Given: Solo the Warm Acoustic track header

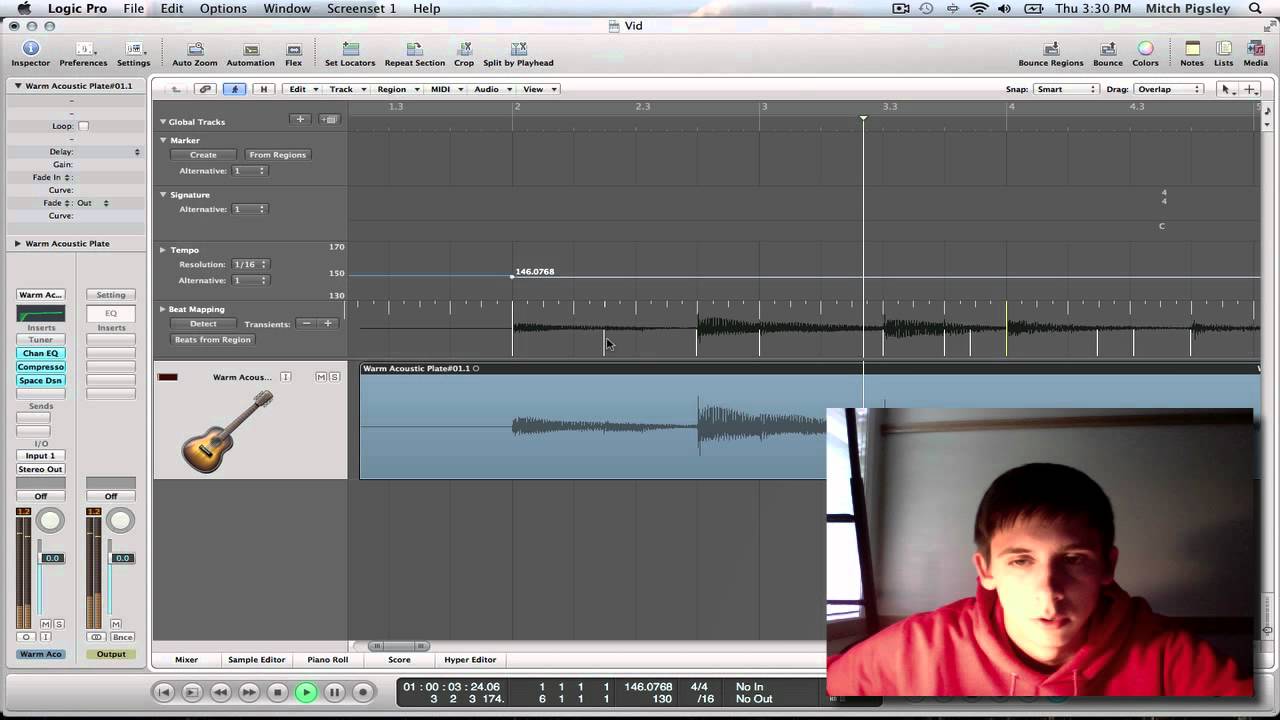Looking at the screenshot, I should pos(334,377).
